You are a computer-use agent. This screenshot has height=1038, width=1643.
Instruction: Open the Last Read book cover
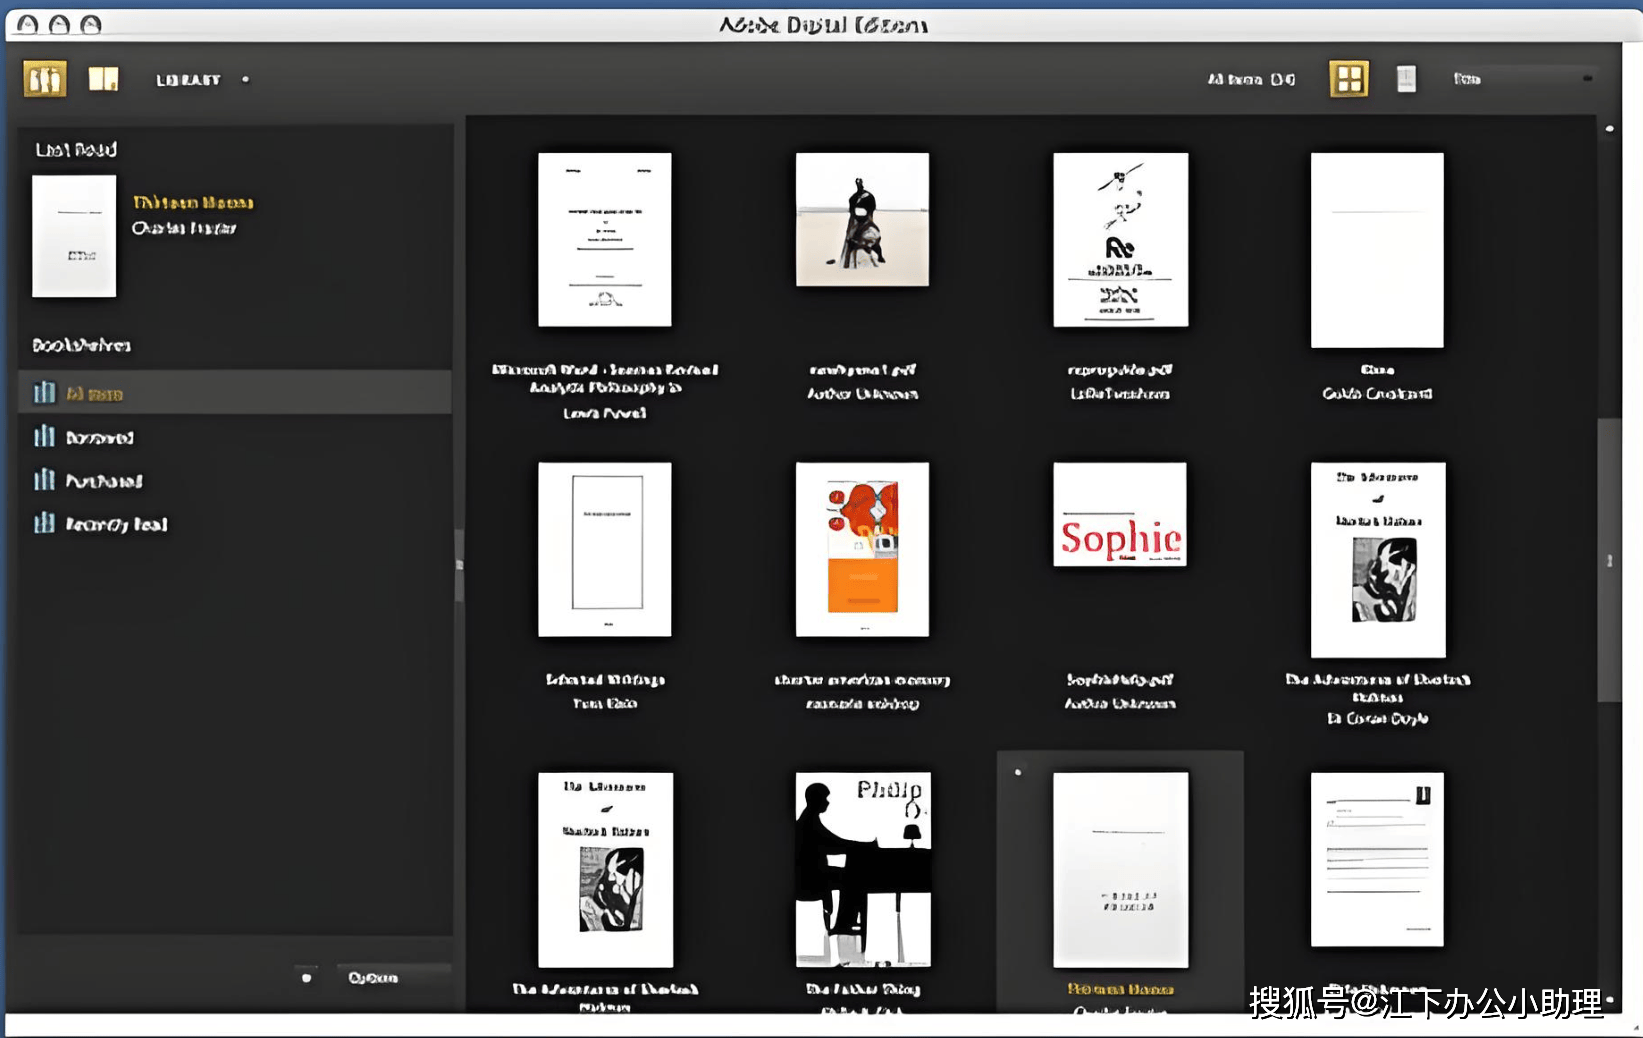pyautogui.click(x=74, y=237)
